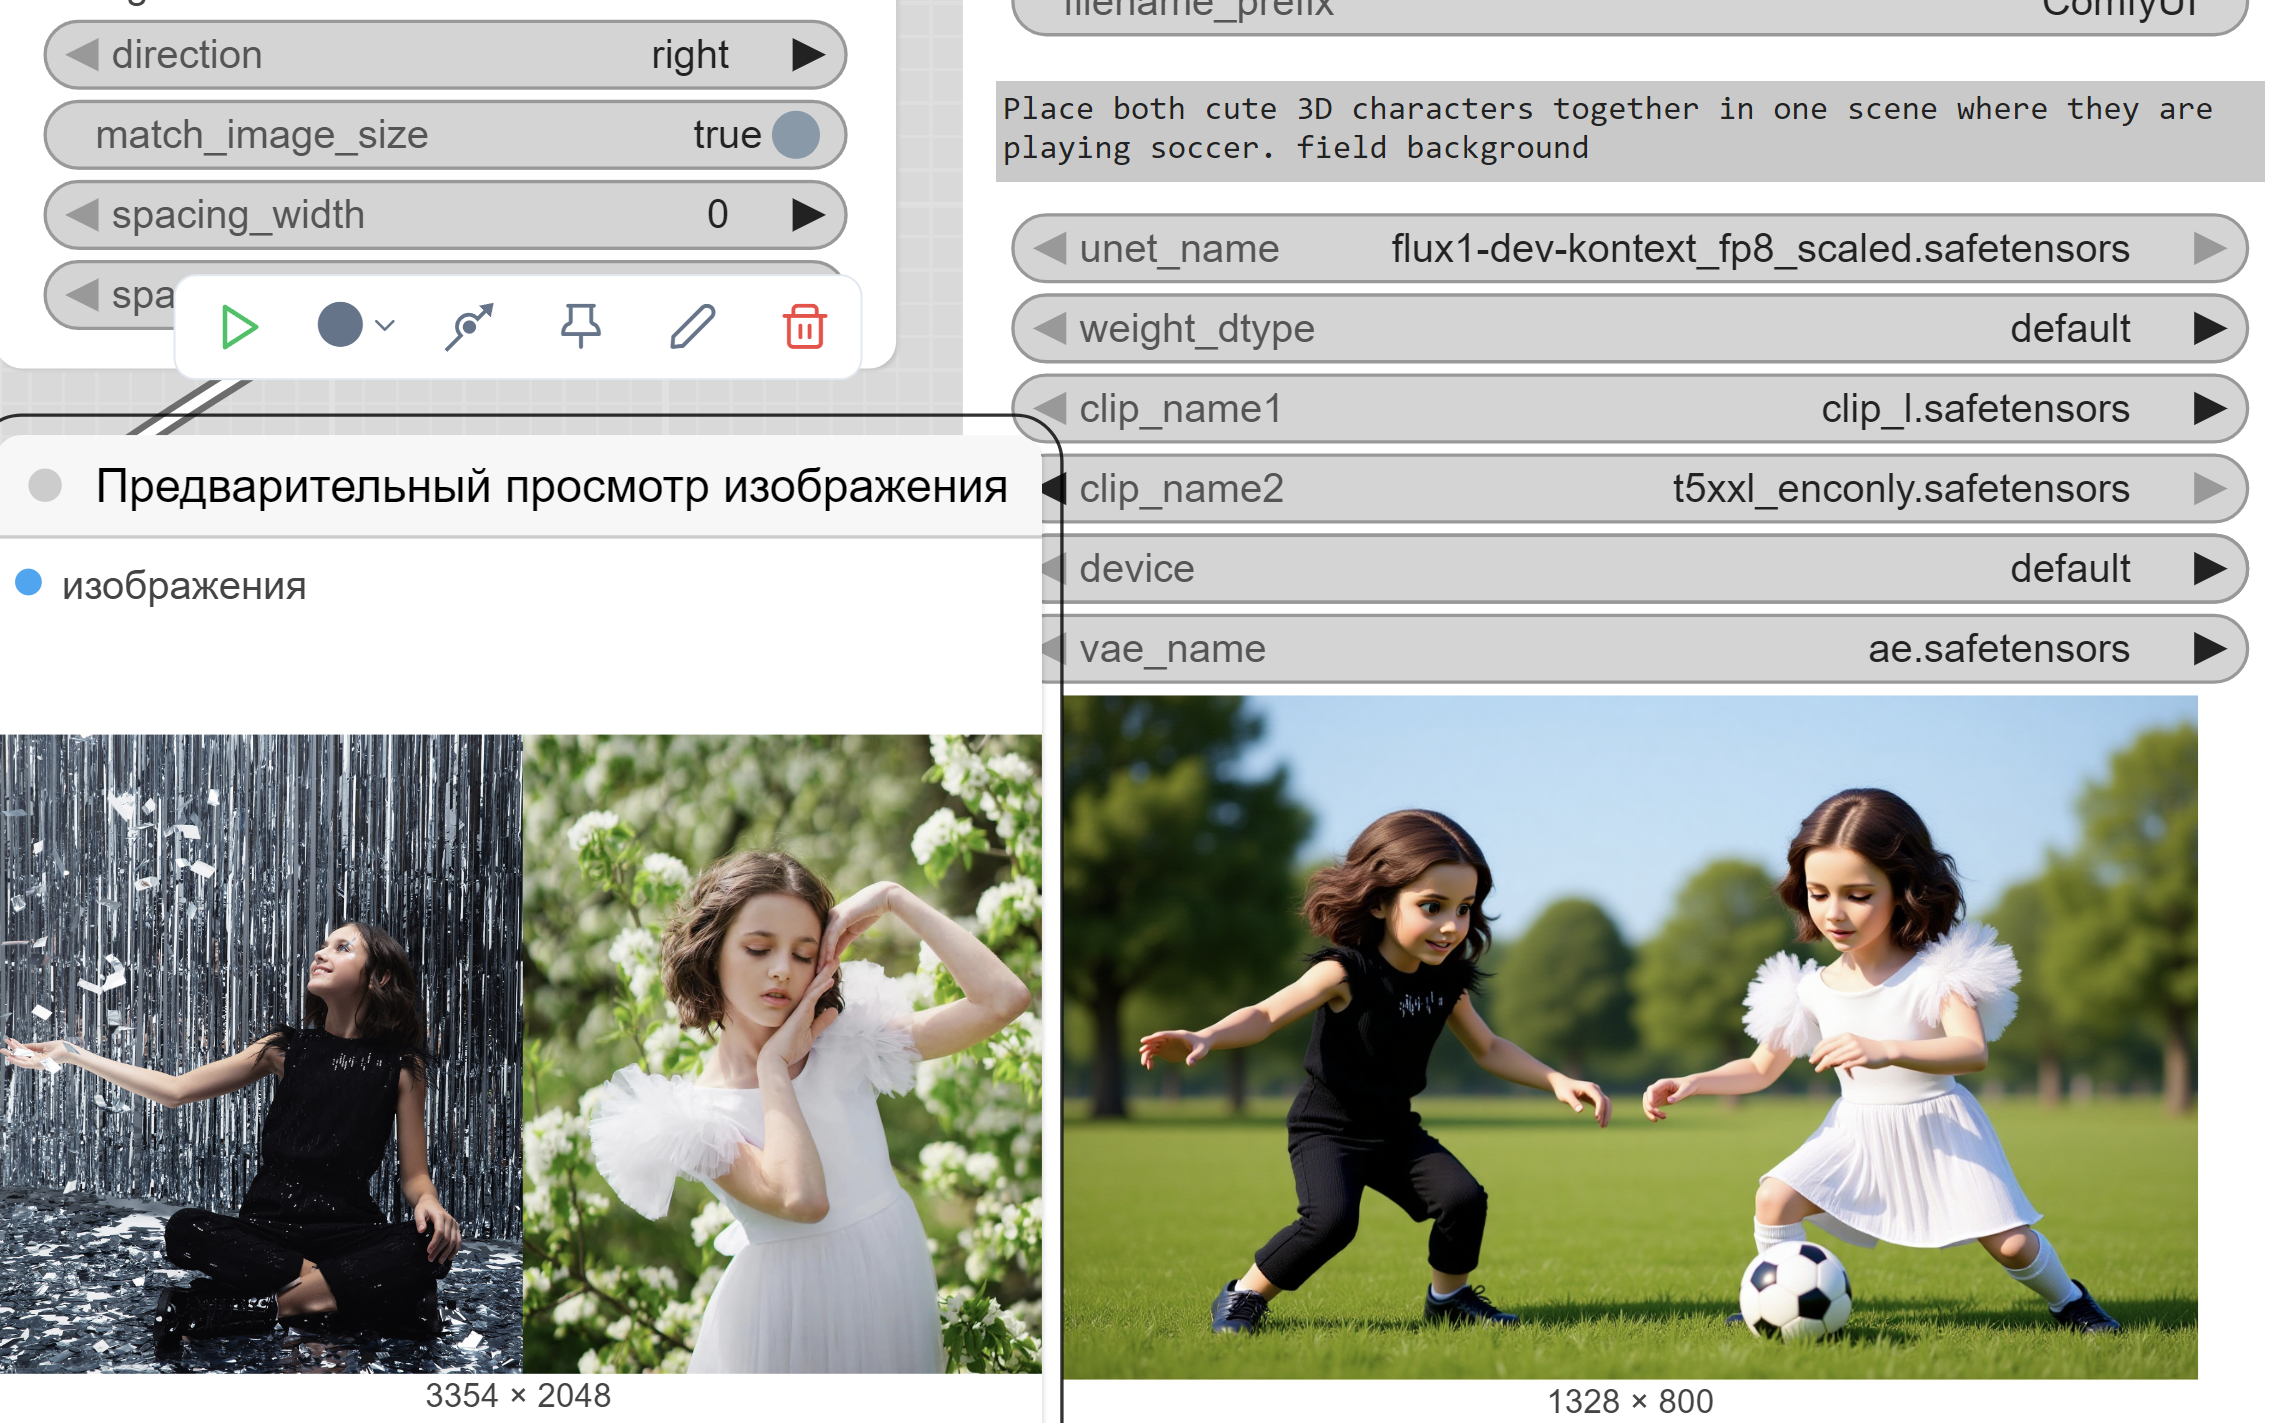Click the green play icon in node toolbar
This screenshot has height=1423, width=2283.
(238, 327)
